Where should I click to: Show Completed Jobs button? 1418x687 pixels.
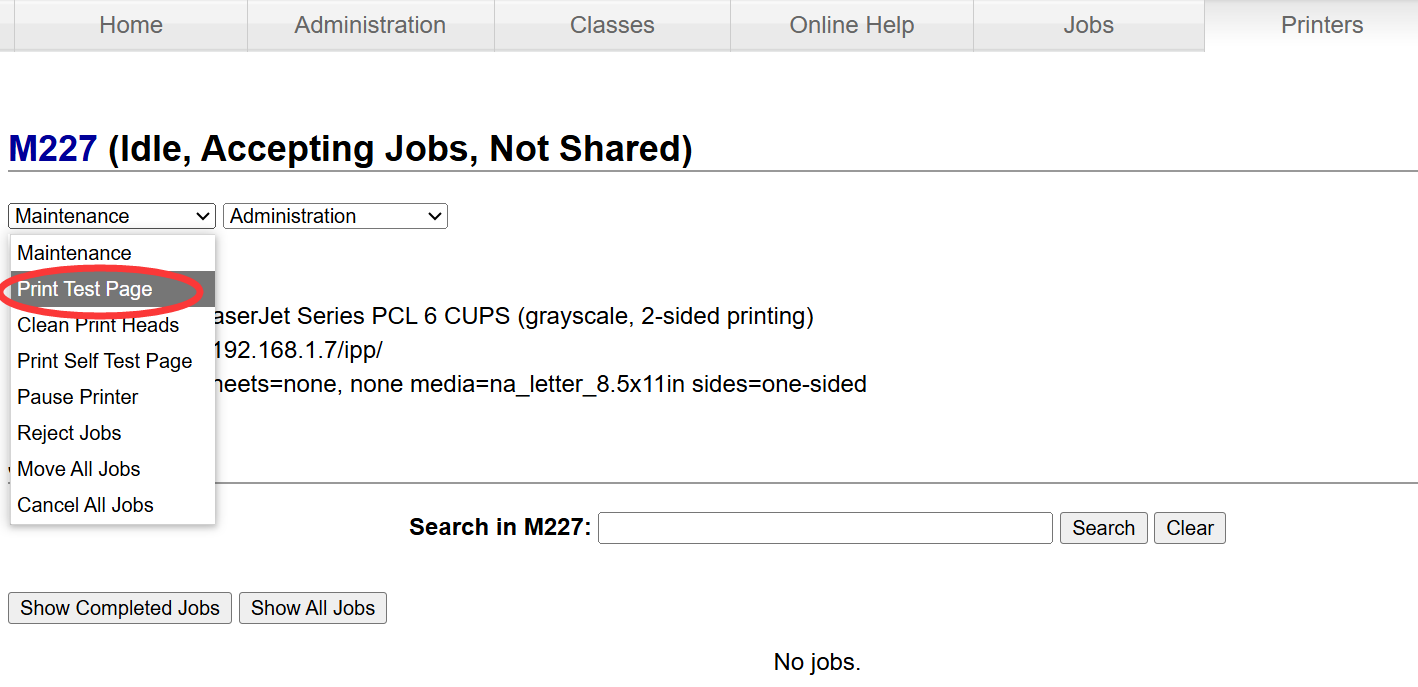(x=120, y=608)
